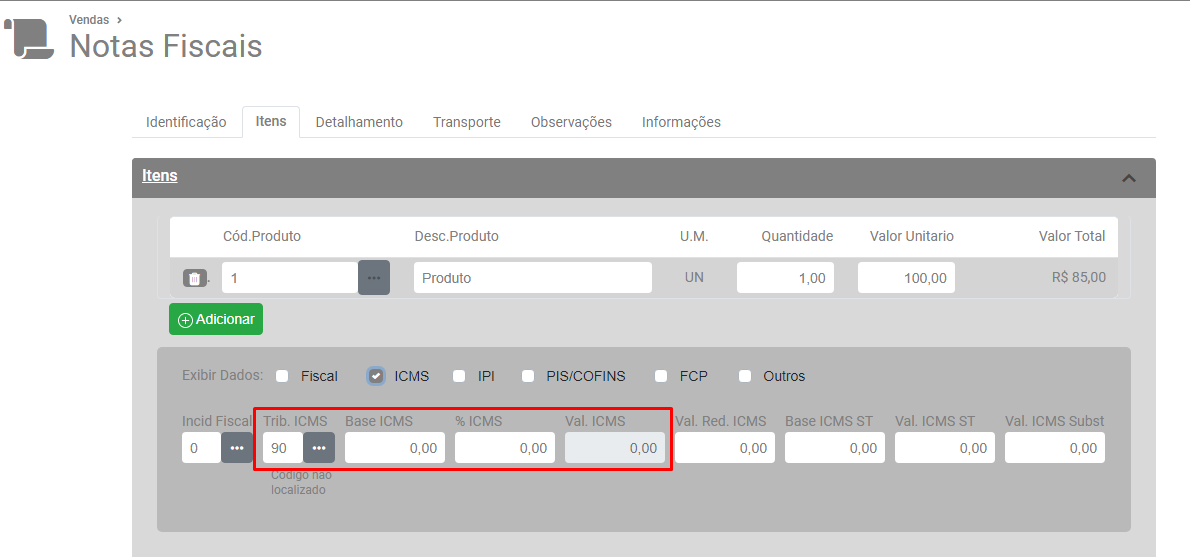This screenshot has width=1190, height=557.
Task: Open product code lookup ellipsis button
Action: 374,278
